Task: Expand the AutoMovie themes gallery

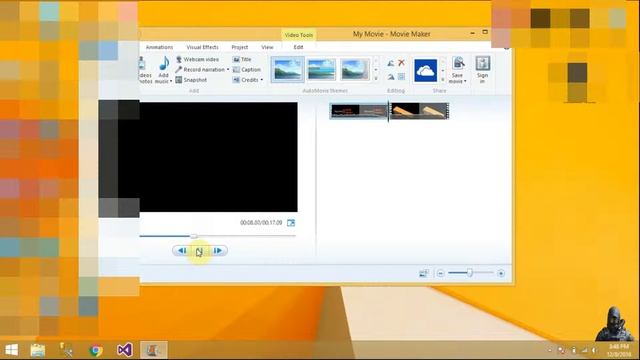Action: [376, 78]
